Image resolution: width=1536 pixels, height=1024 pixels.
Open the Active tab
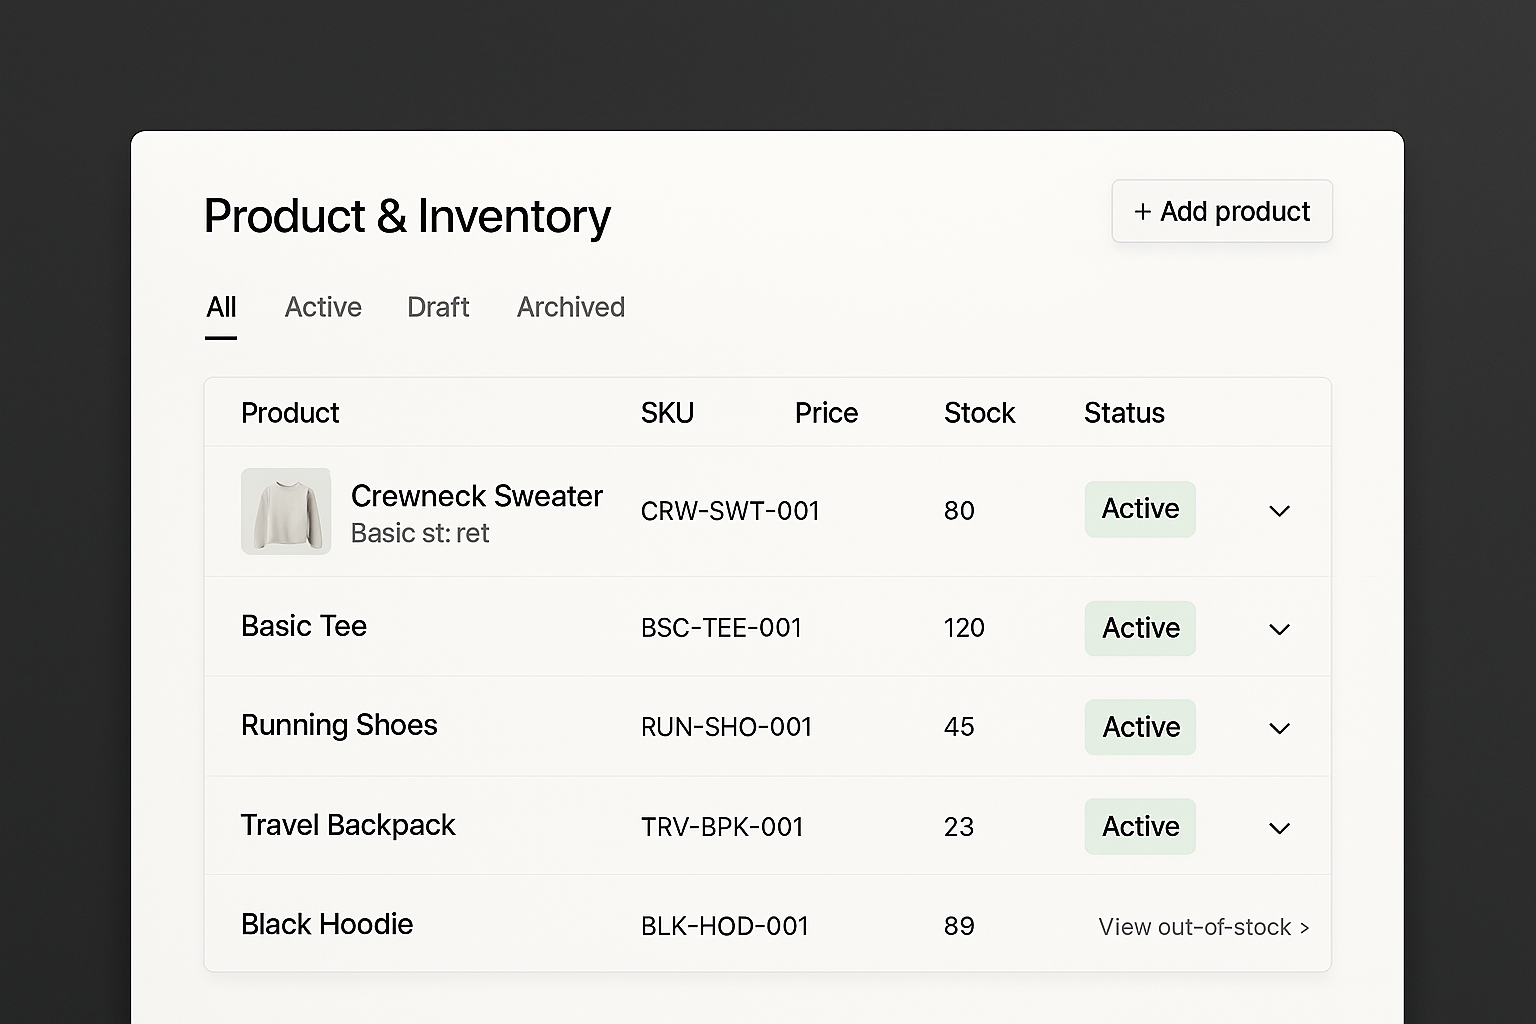pos(323,308)
